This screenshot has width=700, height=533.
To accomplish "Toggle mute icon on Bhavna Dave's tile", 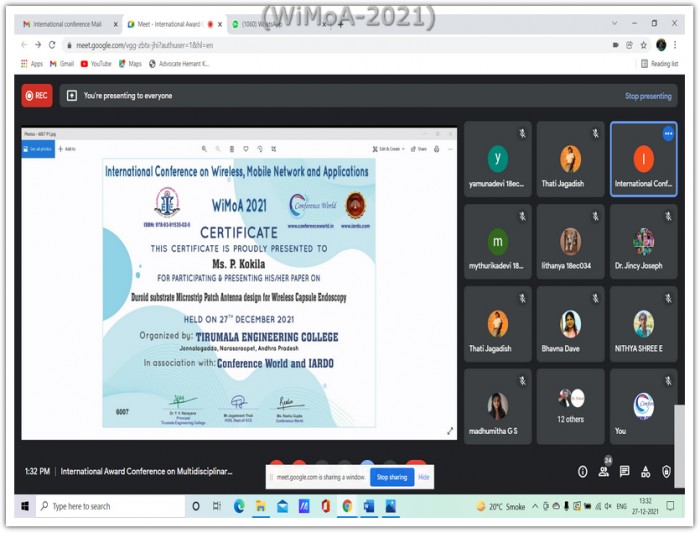I will pos(595,298).
